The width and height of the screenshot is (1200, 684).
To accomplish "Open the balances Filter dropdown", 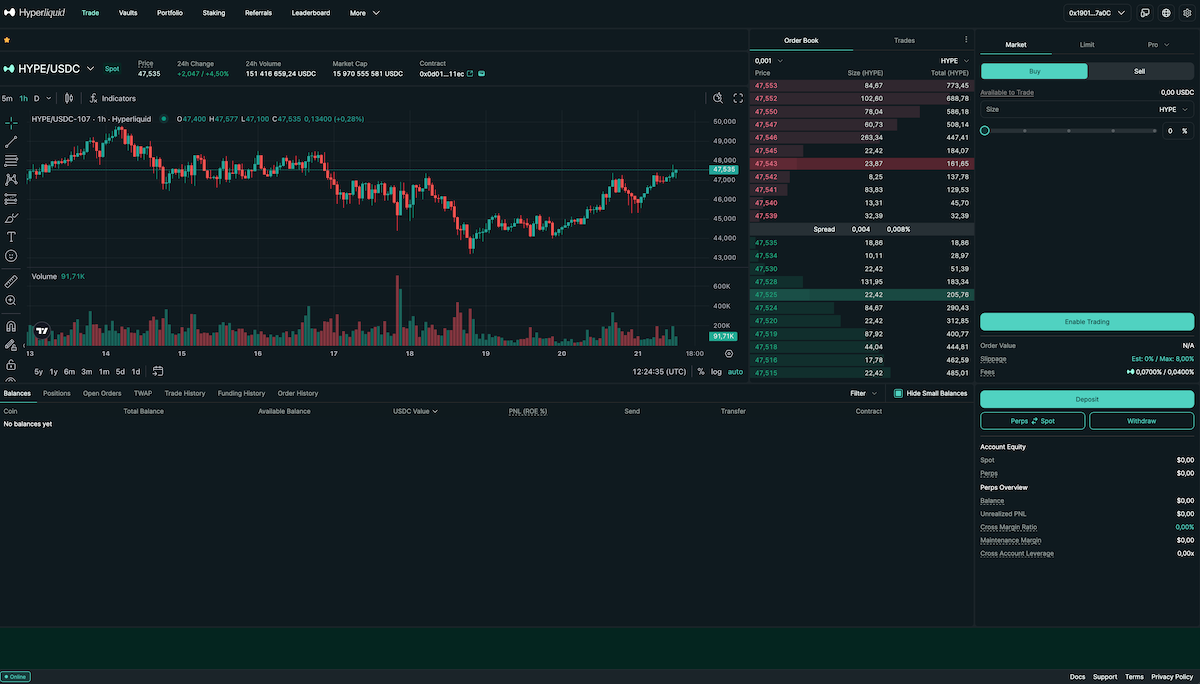I will click(x=863, y=393).
